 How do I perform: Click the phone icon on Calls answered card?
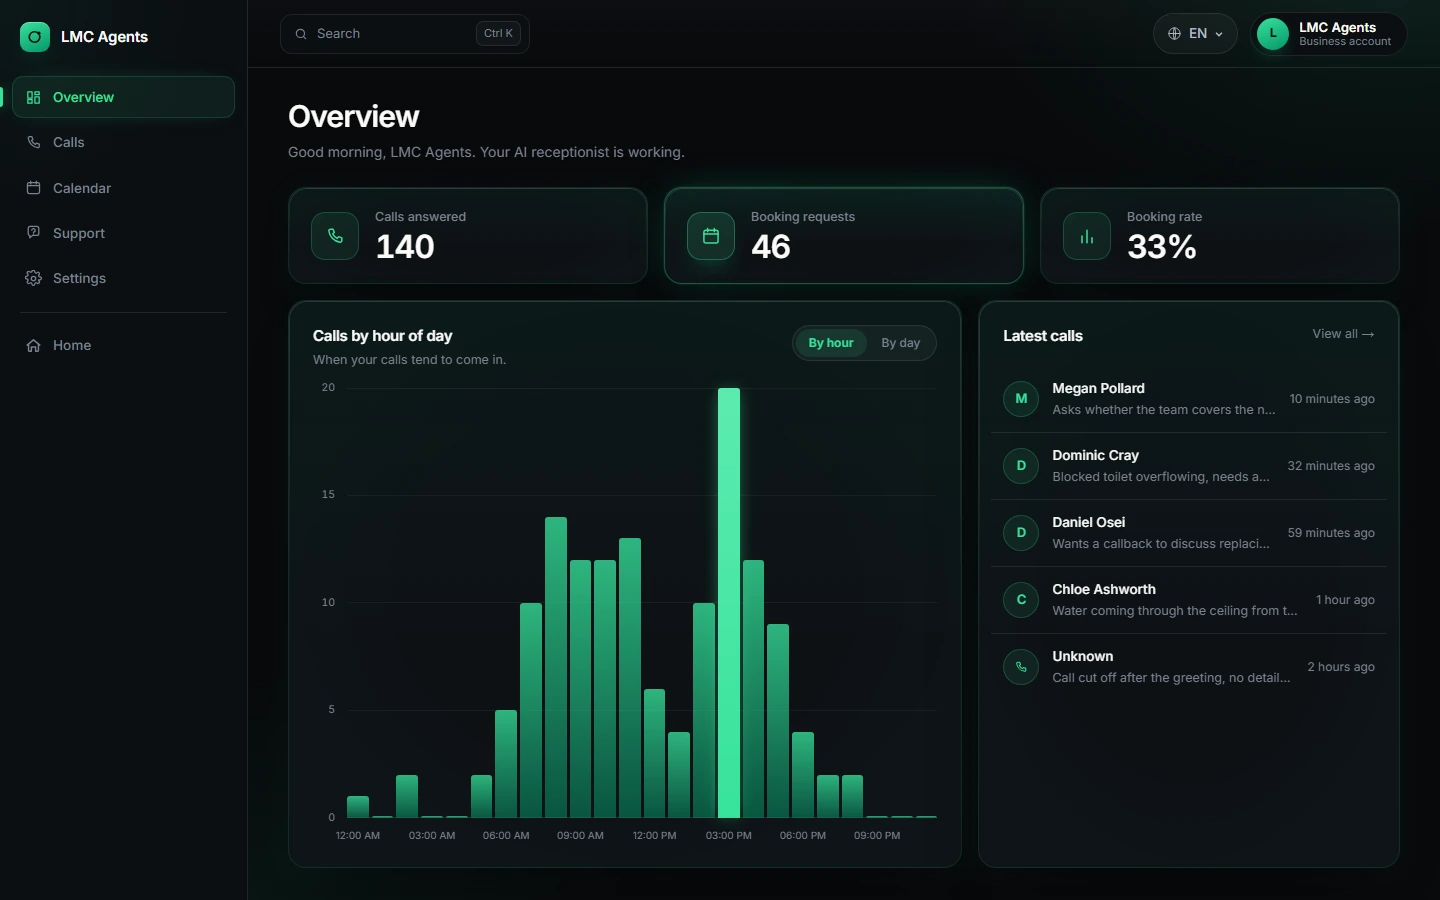click(335, 236)
